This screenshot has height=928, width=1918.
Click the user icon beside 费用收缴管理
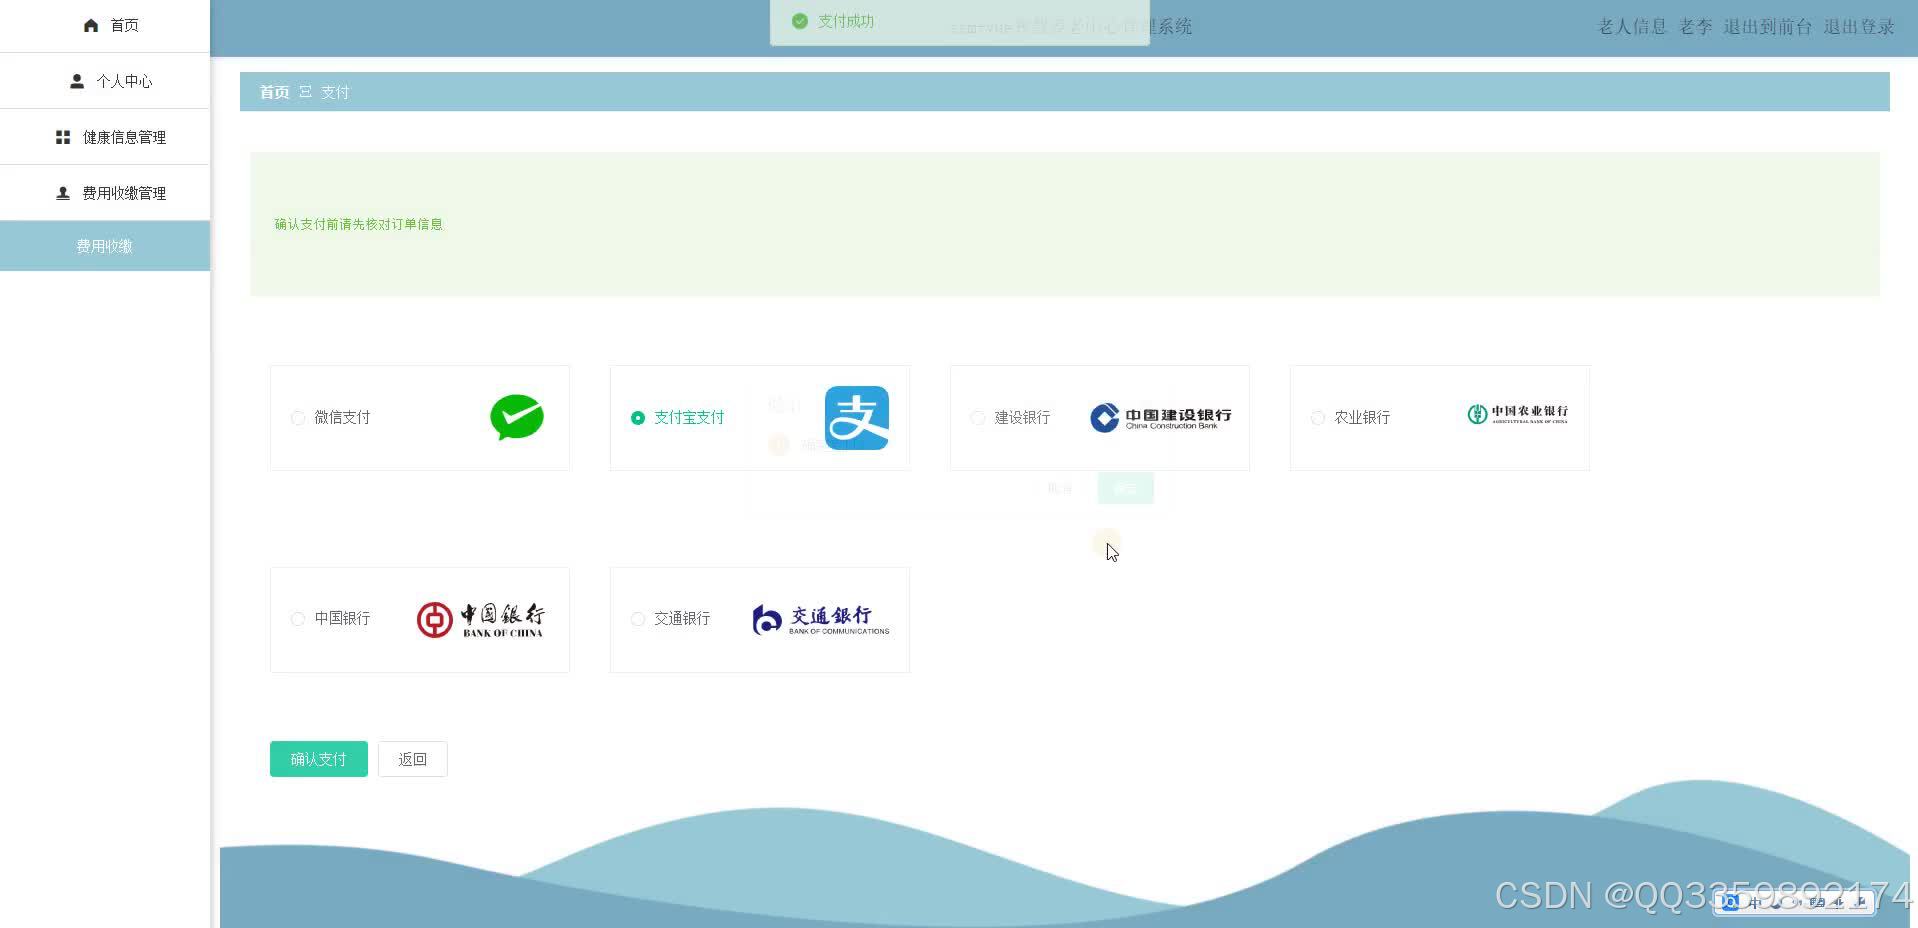point(63,193)
